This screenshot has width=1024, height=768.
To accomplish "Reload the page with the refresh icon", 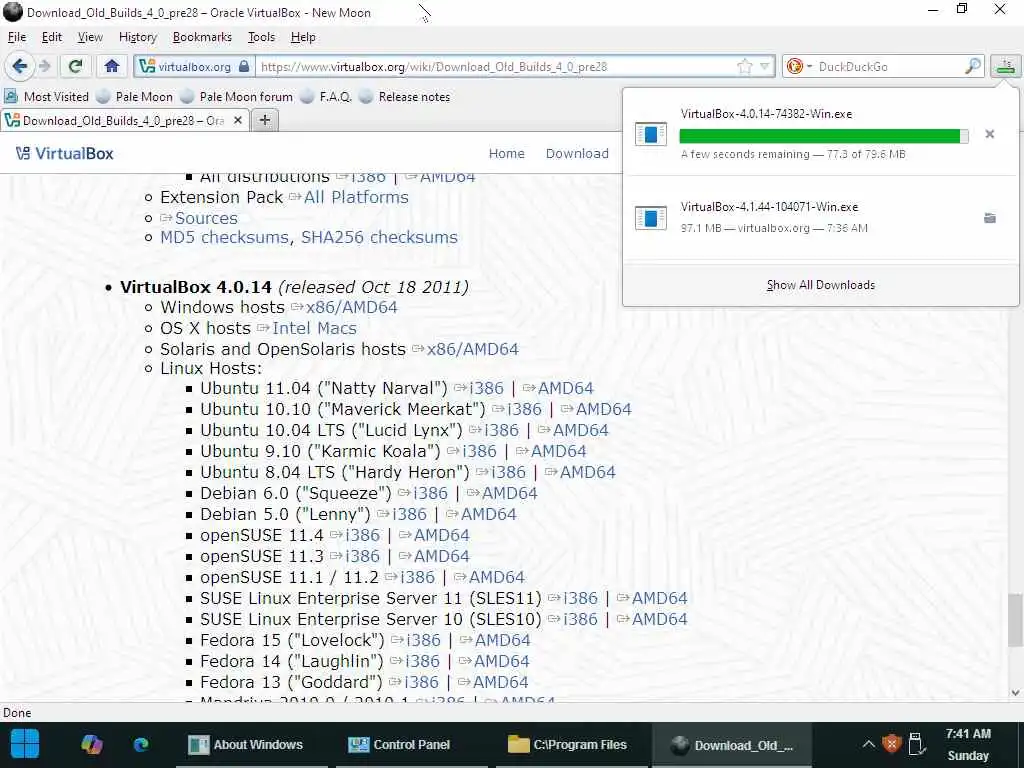I will coord(75,66).
